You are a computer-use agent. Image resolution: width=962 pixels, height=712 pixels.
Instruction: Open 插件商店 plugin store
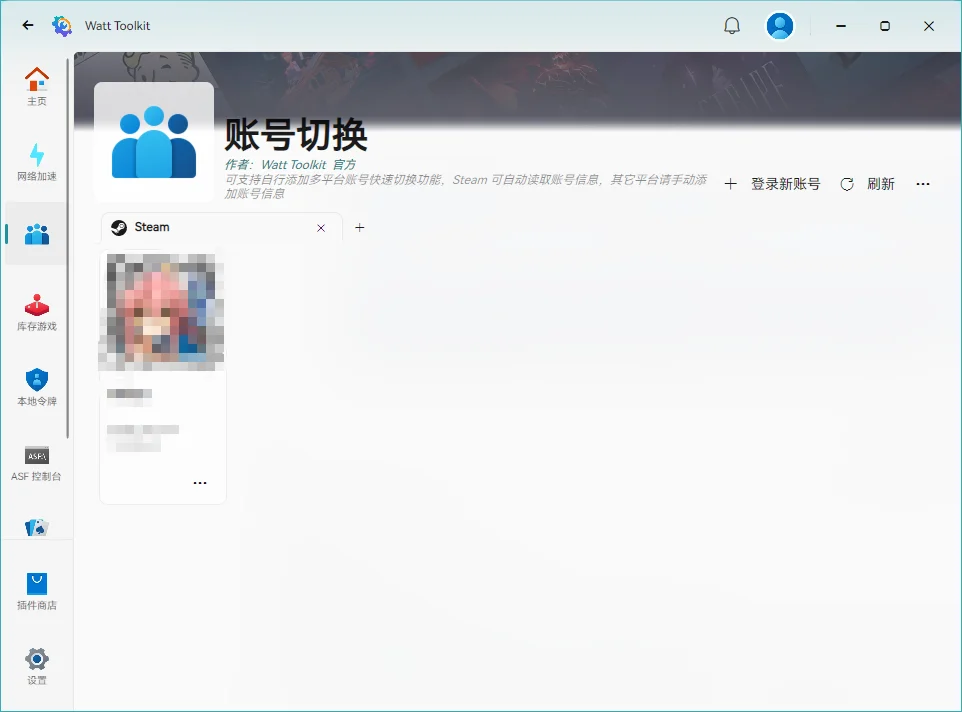[x=37, y=591]
